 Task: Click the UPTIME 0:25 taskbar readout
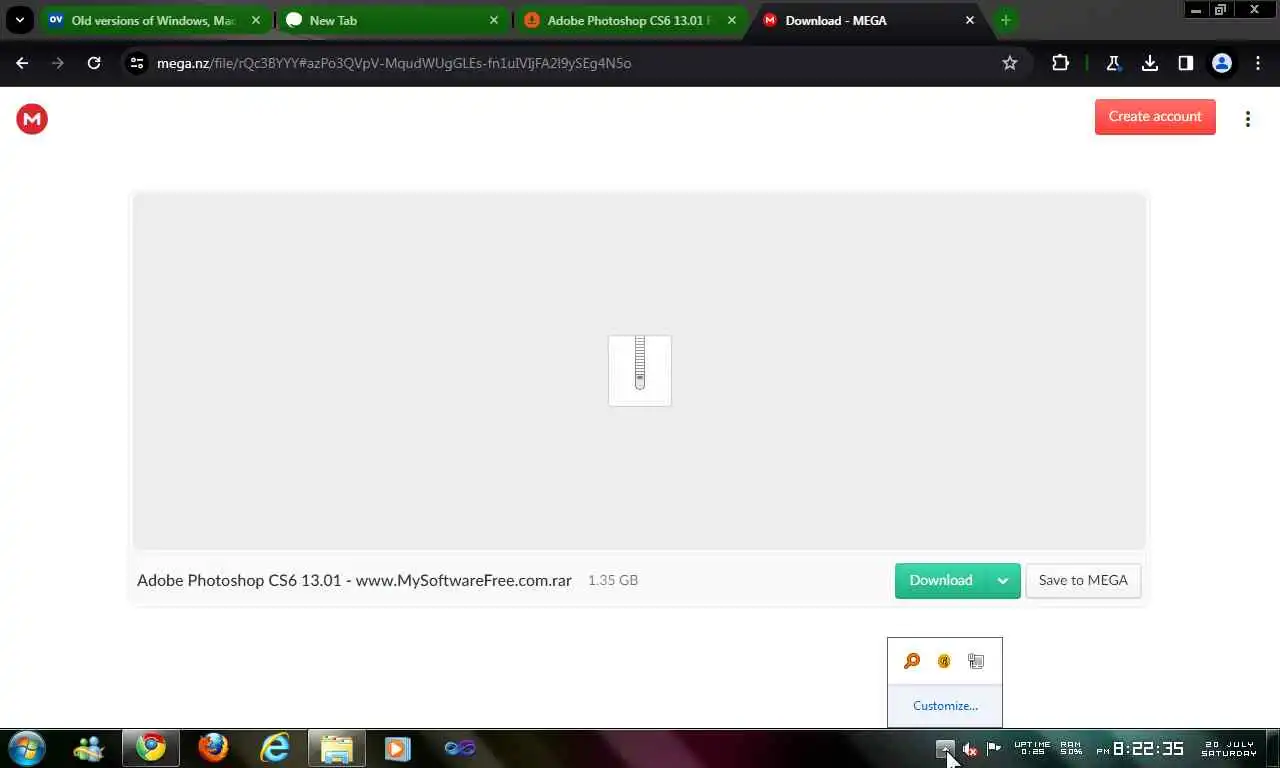[x=1032, y=748]
